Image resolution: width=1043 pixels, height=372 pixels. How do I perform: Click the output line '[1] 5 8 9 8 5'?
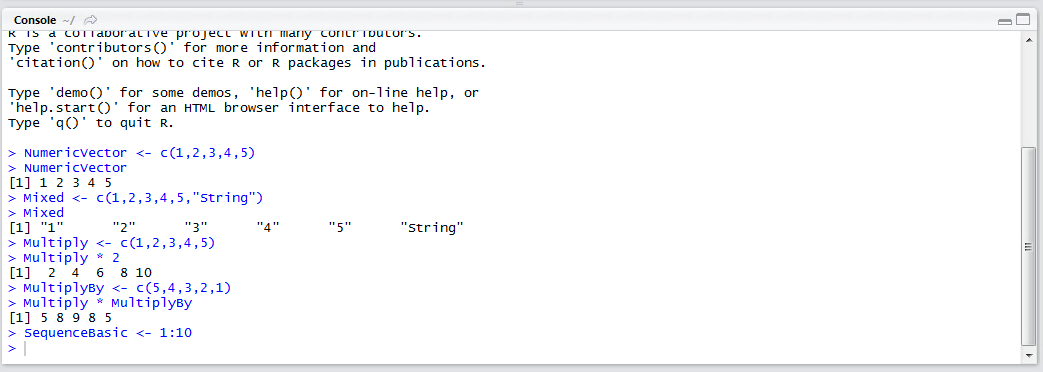[x=61, y=317]
